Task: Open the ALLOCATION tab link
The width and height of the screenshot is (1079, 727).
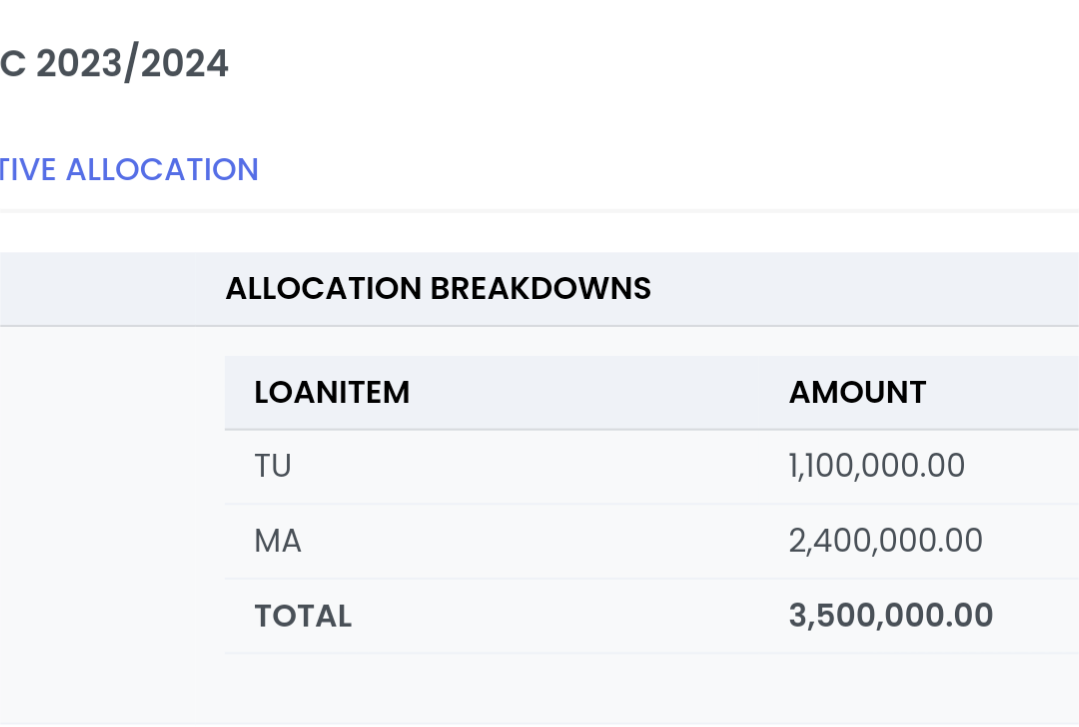Action: [x=128, y=169]
